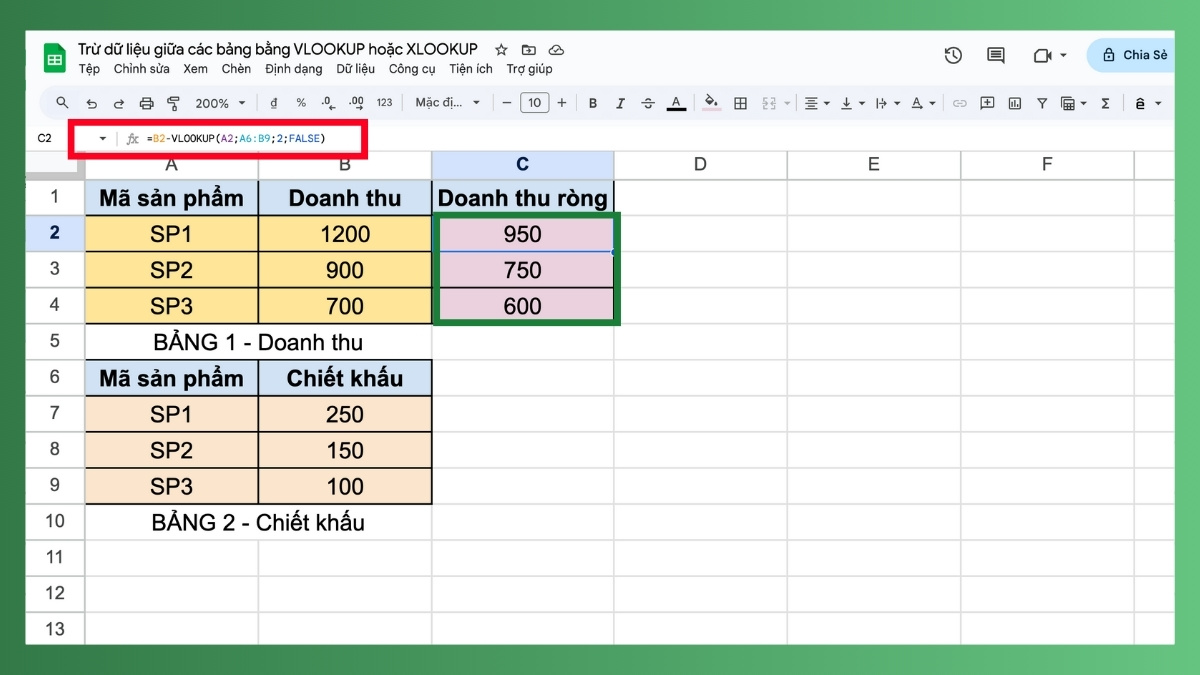Open the Functions (Σ) menu icon
Viewport: 1200px width, 675px height.
[1105, 103]
